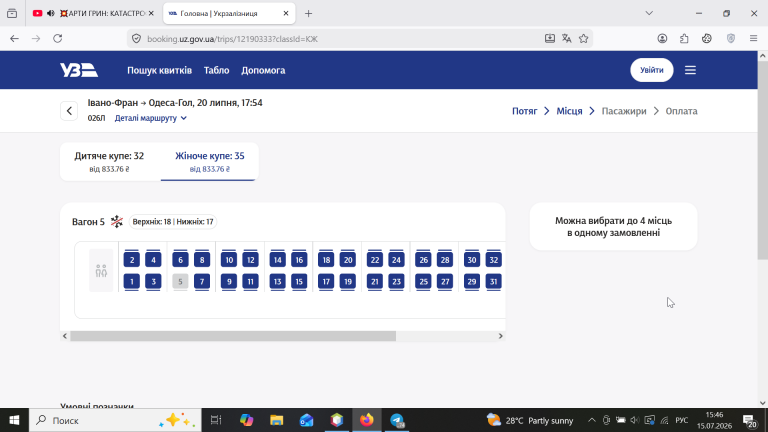Click the translate page icon in address bar
The width and height of the screenshot is (768, 432).
tap(567, 39)
